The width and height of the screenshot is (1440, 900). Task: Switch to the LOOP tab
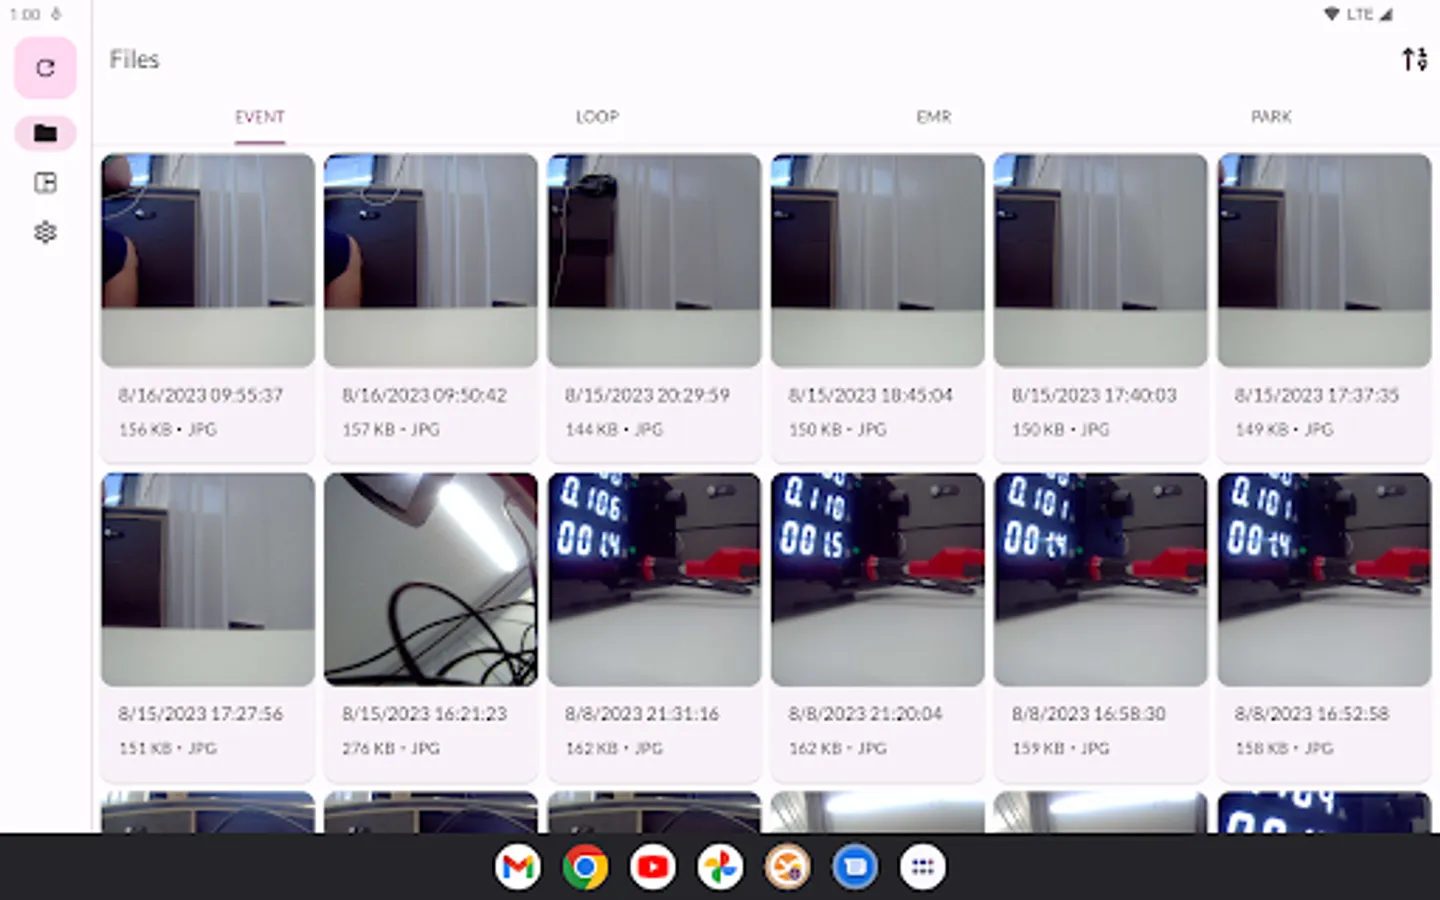tap(597, 117)
